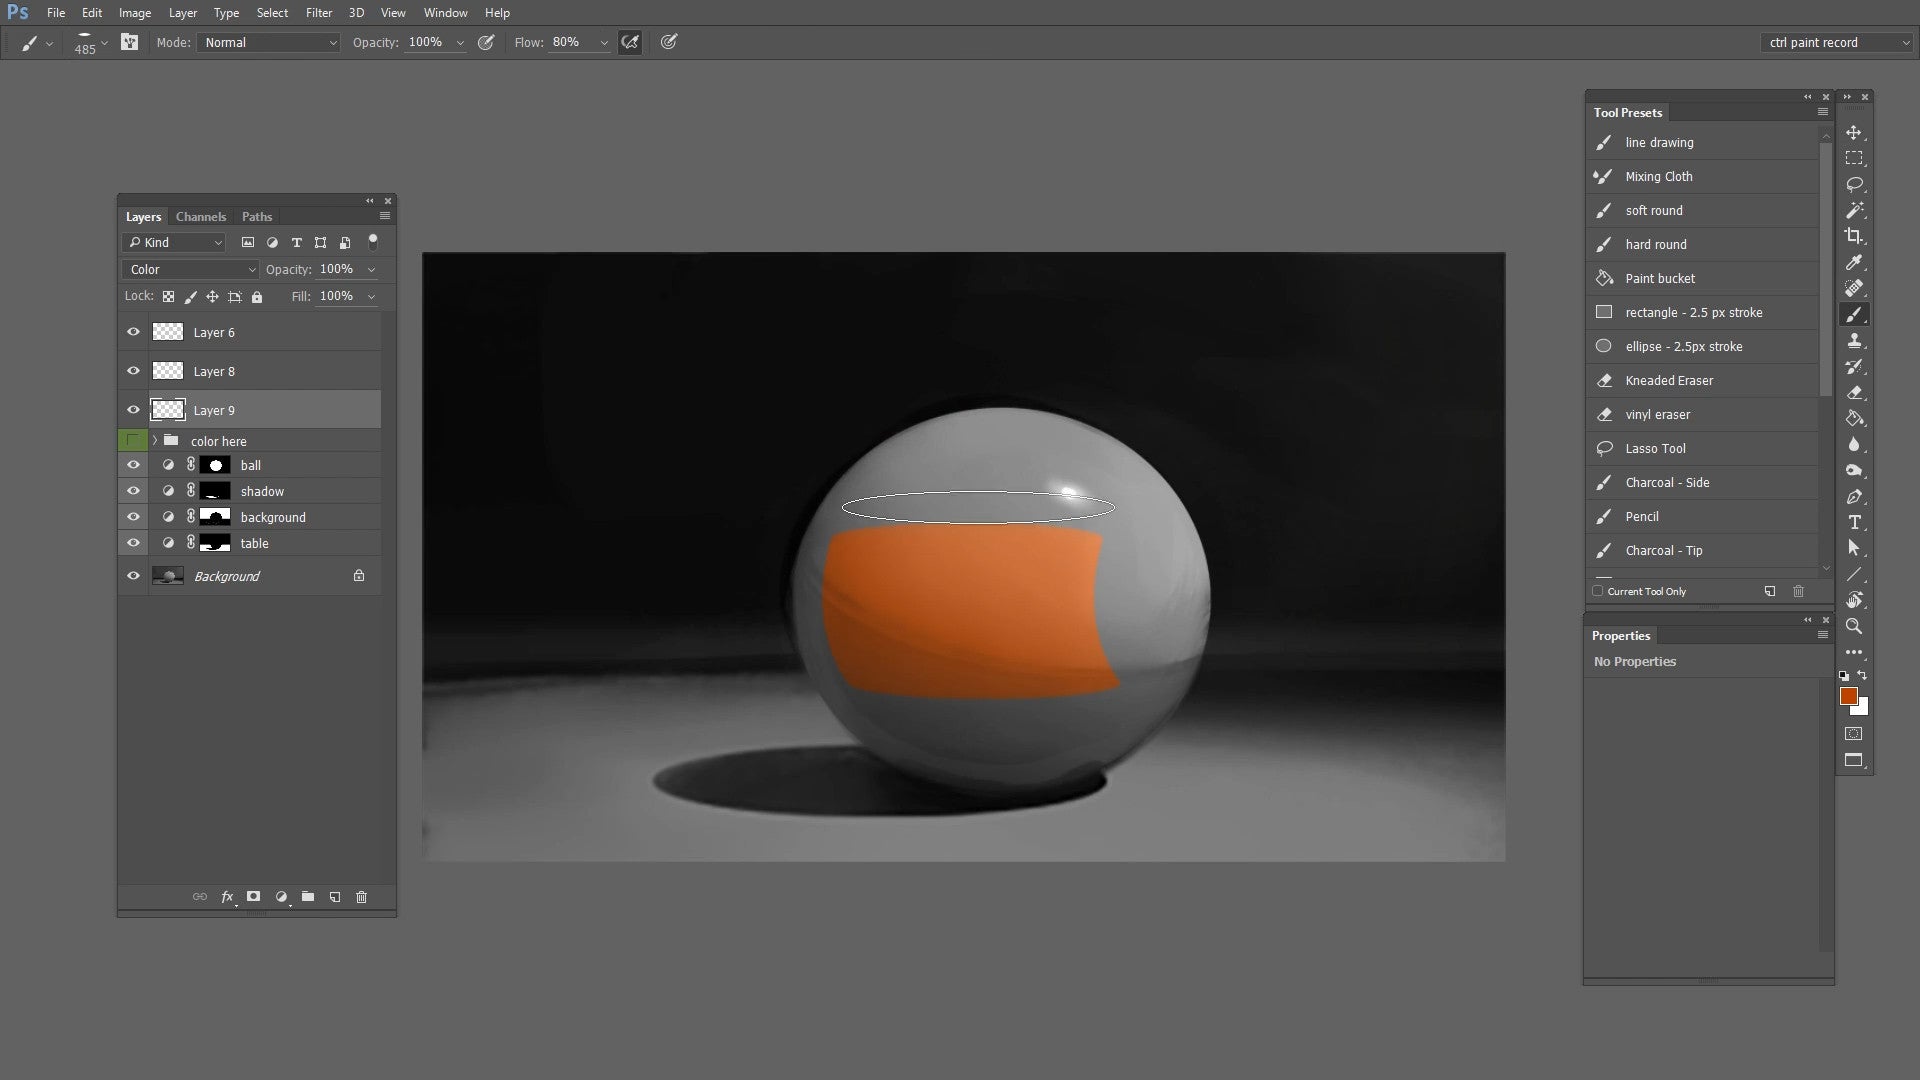Open the Filter menu
Image resolution: width=1920 pixels, height=1080 pixels.
tap(318, 12)
